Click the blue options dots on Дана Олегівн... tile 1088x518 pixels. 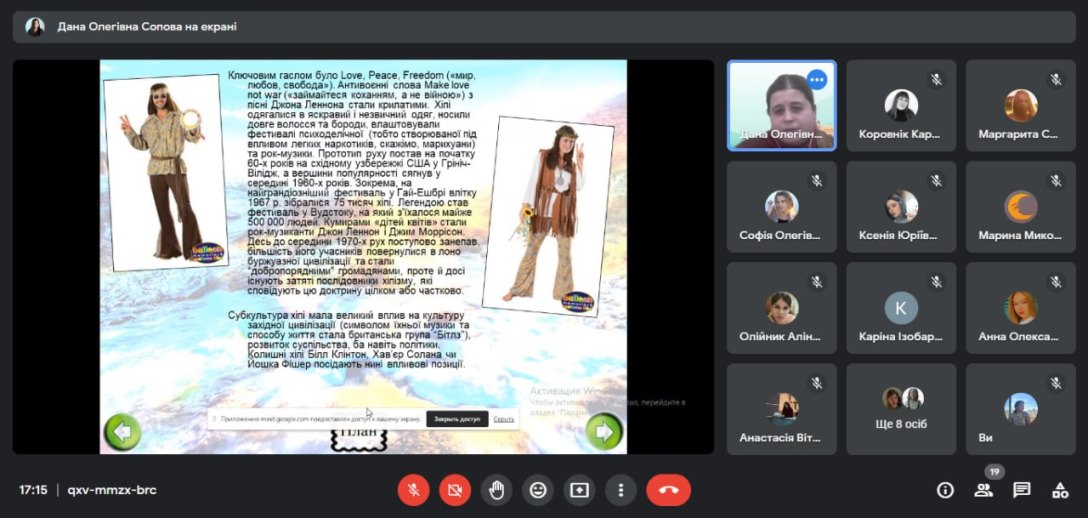[x=817, y=80]
